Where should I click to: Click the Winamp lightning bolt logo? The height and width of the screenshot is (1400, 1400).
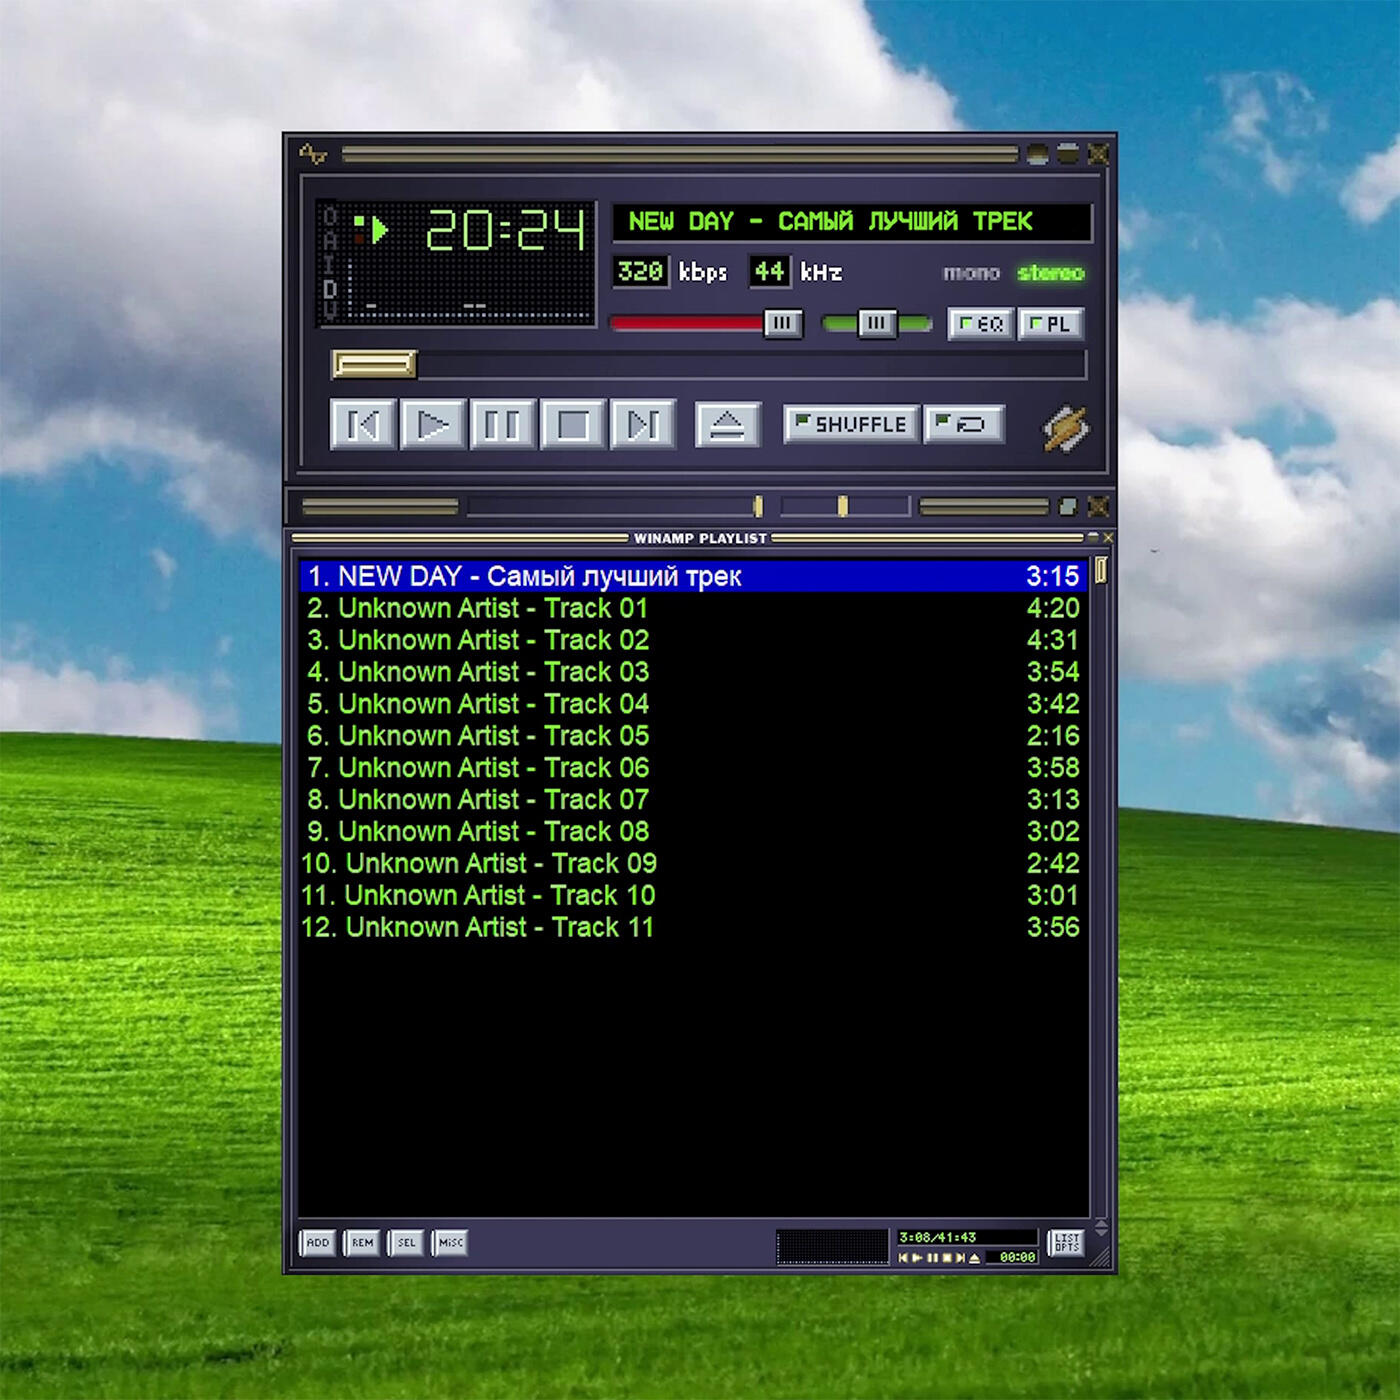1066,429
